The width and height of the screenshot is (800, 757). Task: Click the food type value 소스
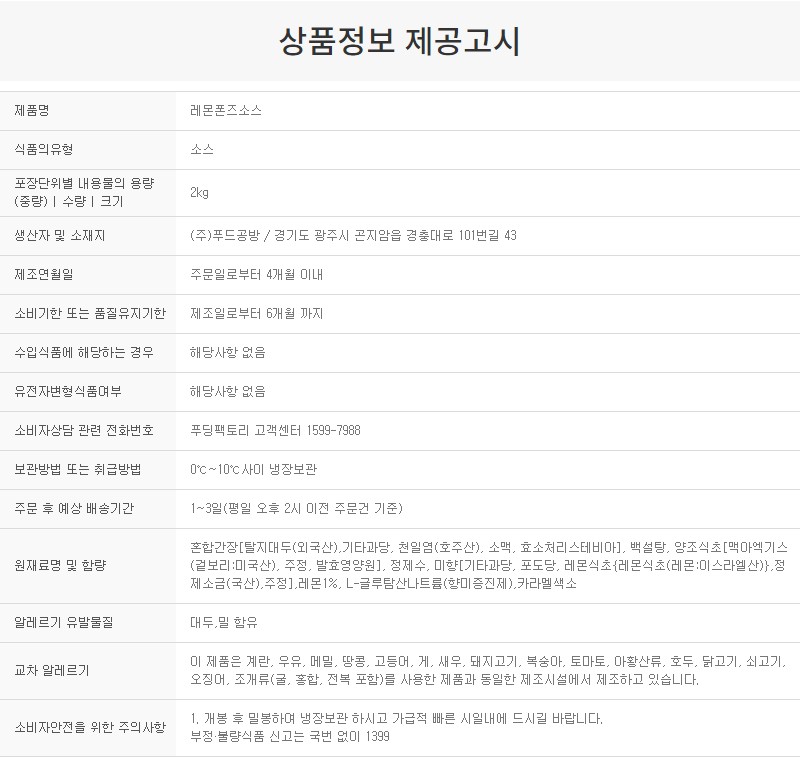click(x=202, y=149)
